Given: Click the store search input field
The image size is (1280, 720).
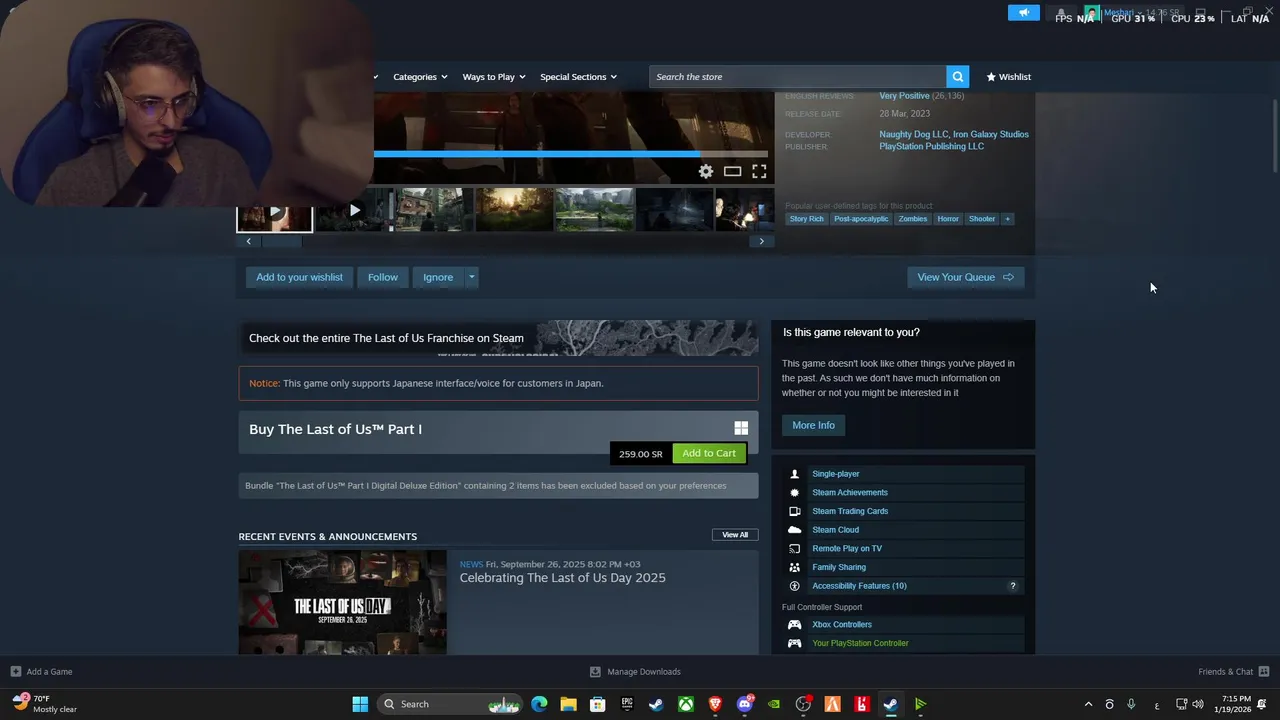Looking at the screenshot, I should click(x=798, y=77).
